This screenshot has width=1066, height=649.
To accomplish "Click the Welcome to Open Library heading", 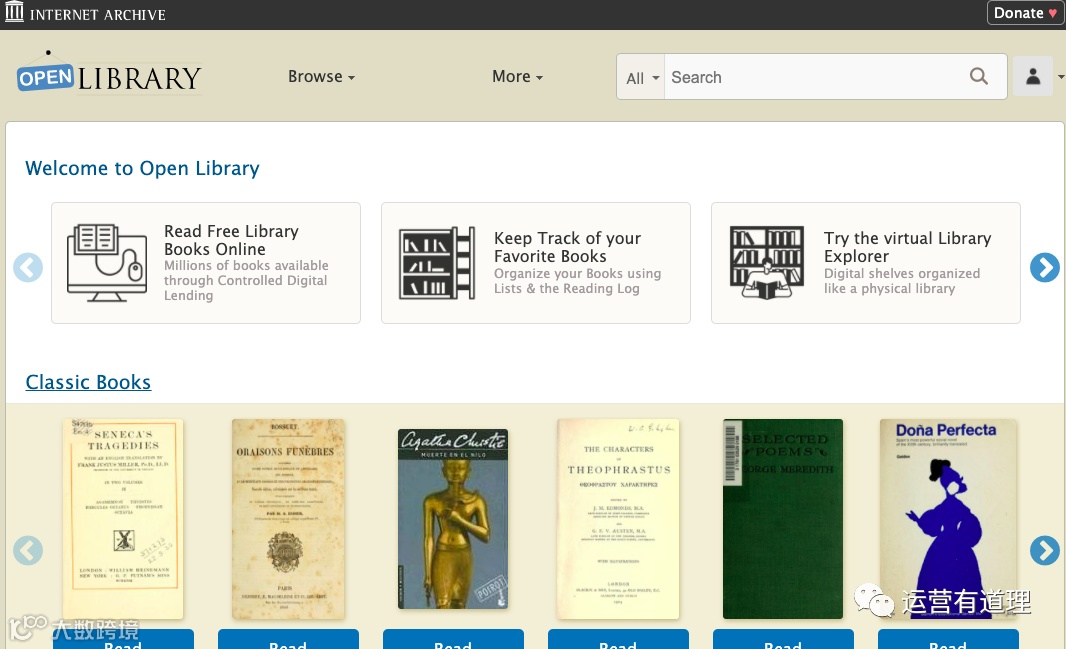I will pos(142,168).
